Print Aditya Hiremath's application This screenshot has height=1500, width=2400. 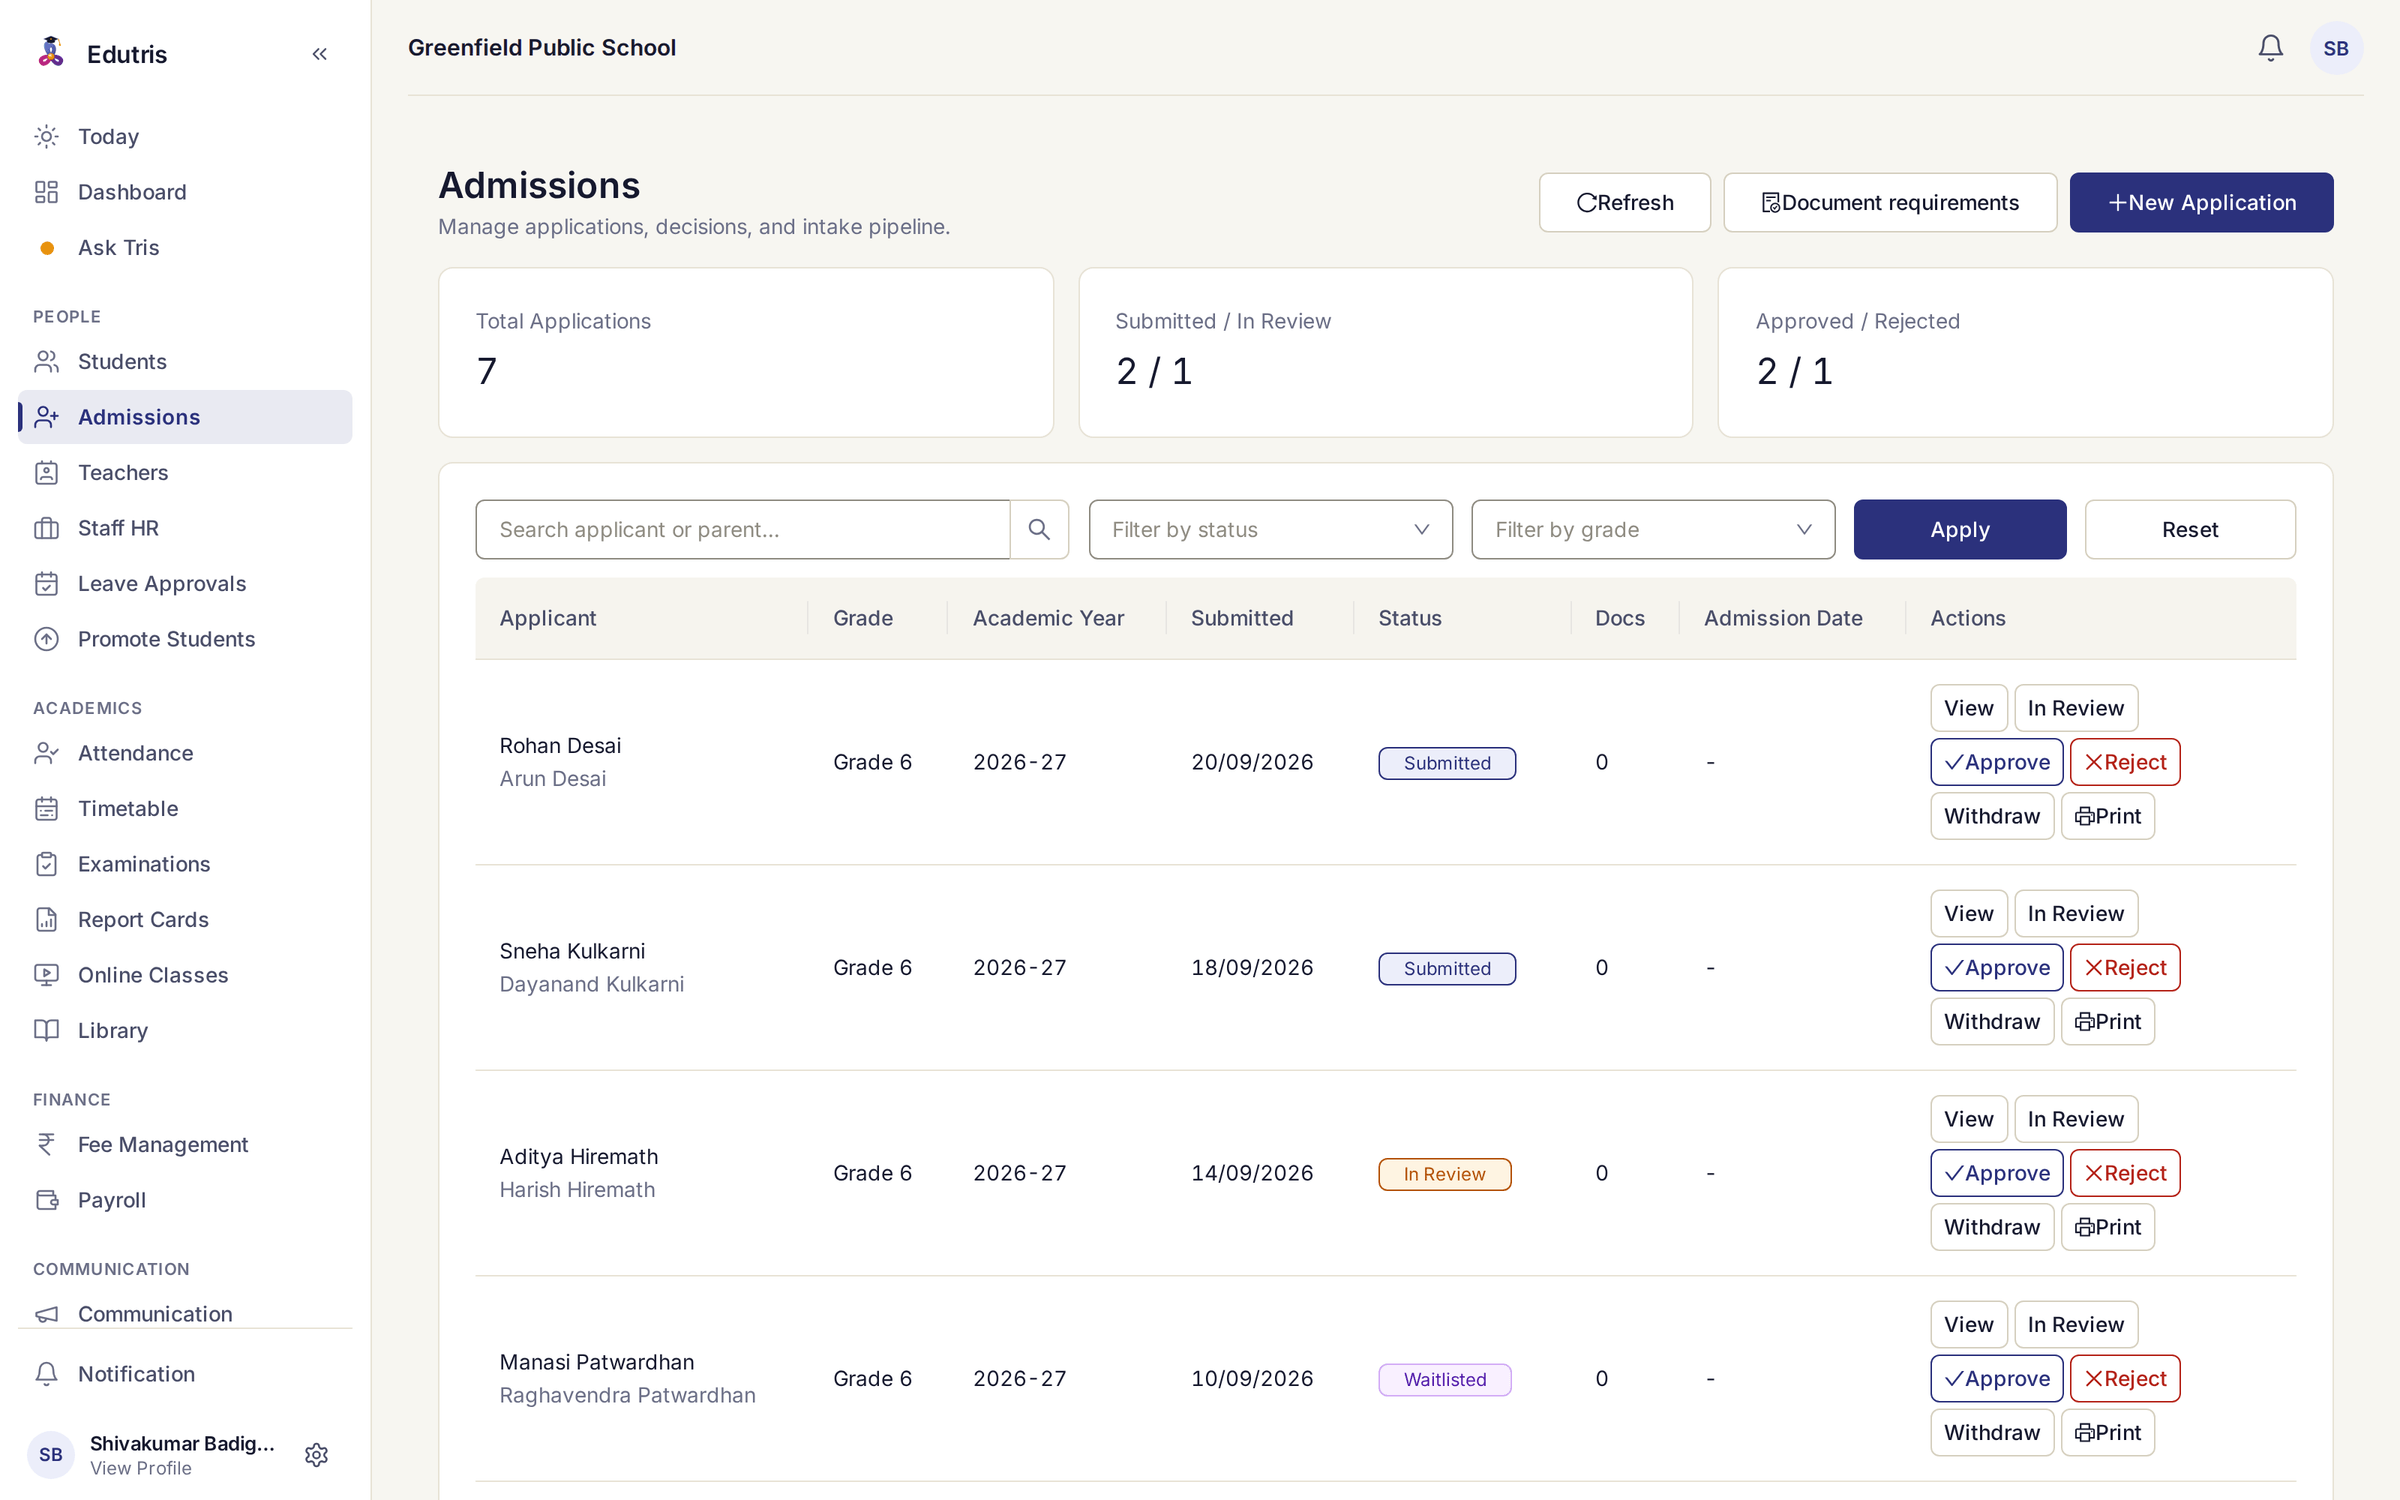coord(2107,1227)
